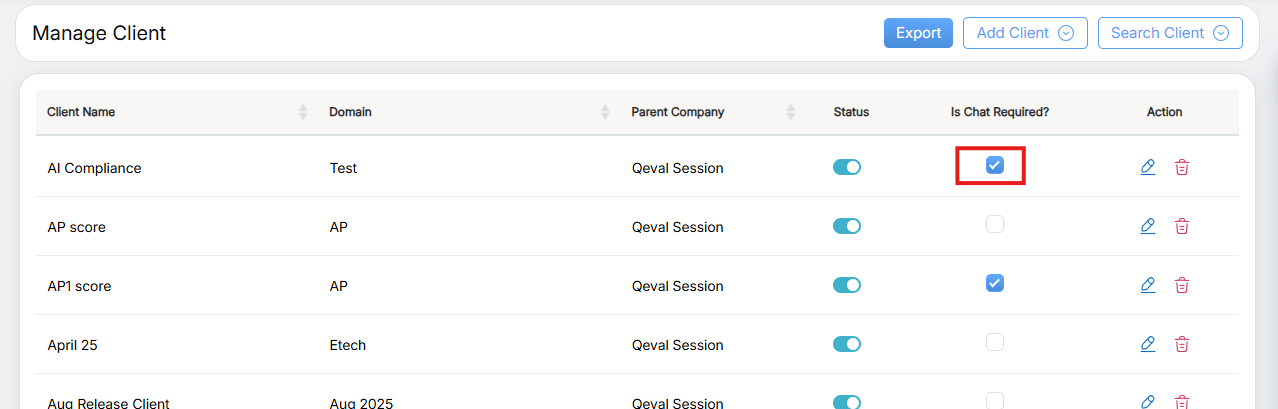Edit the AP1 score client

click(1148, 285)
